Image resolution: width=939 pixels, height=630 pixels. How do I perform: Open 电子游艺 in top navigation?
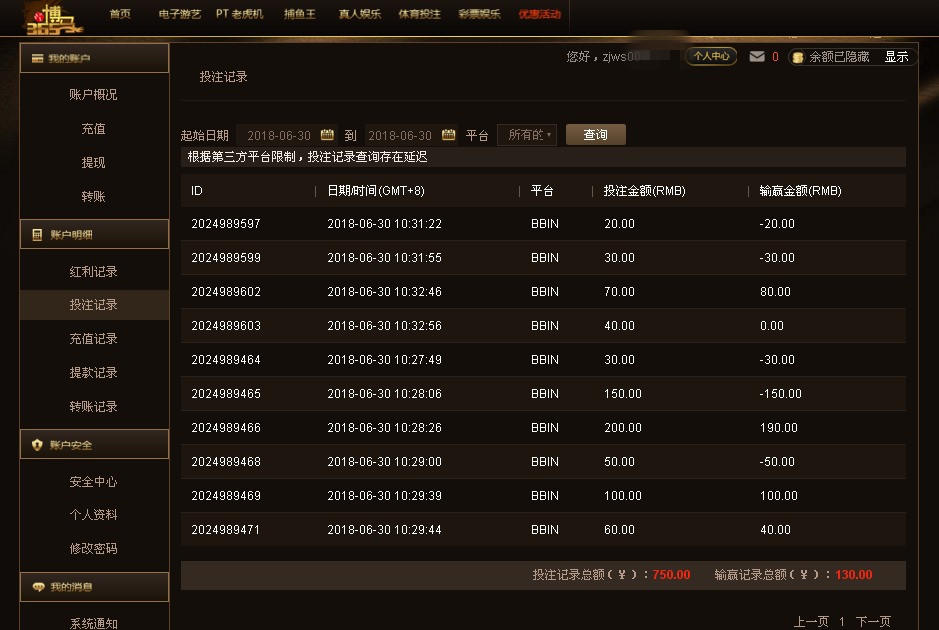[180, 14]
